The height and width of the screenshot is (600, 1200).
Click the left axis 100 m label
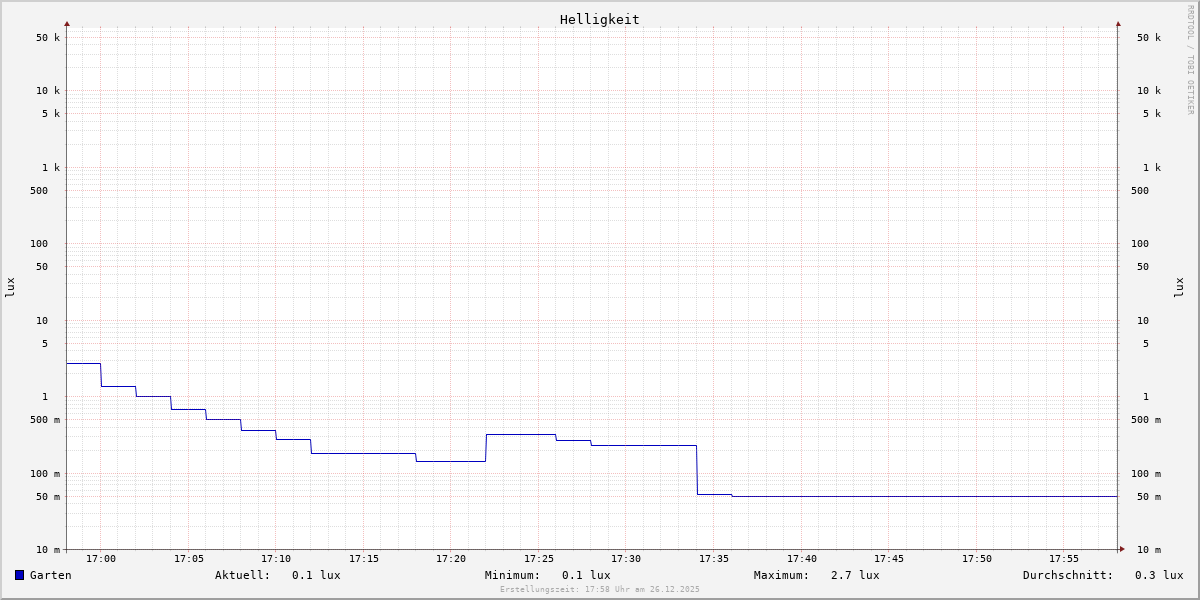[x=45, y=474]
